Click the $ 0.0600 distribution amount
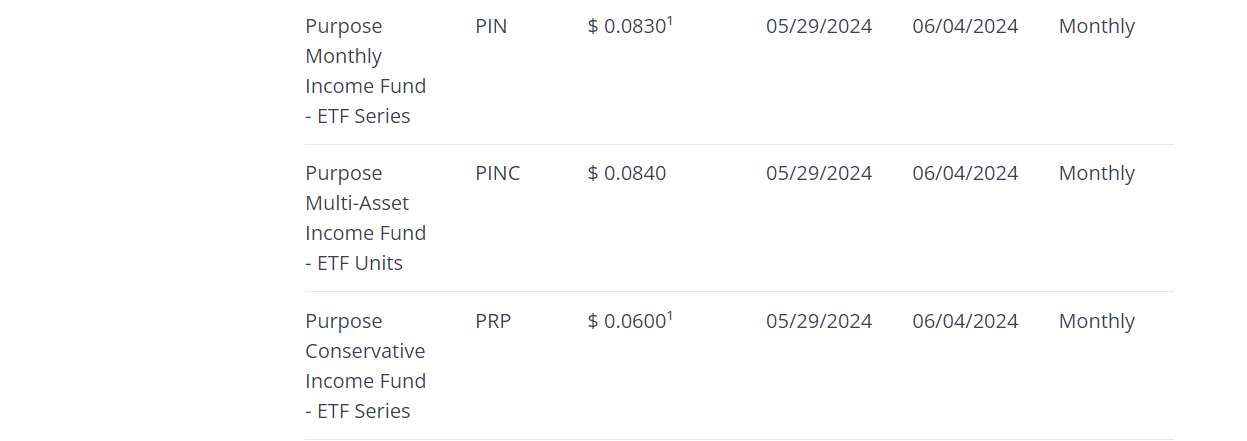The width and height of the screenshot is (1247, 441). [626, 322]
